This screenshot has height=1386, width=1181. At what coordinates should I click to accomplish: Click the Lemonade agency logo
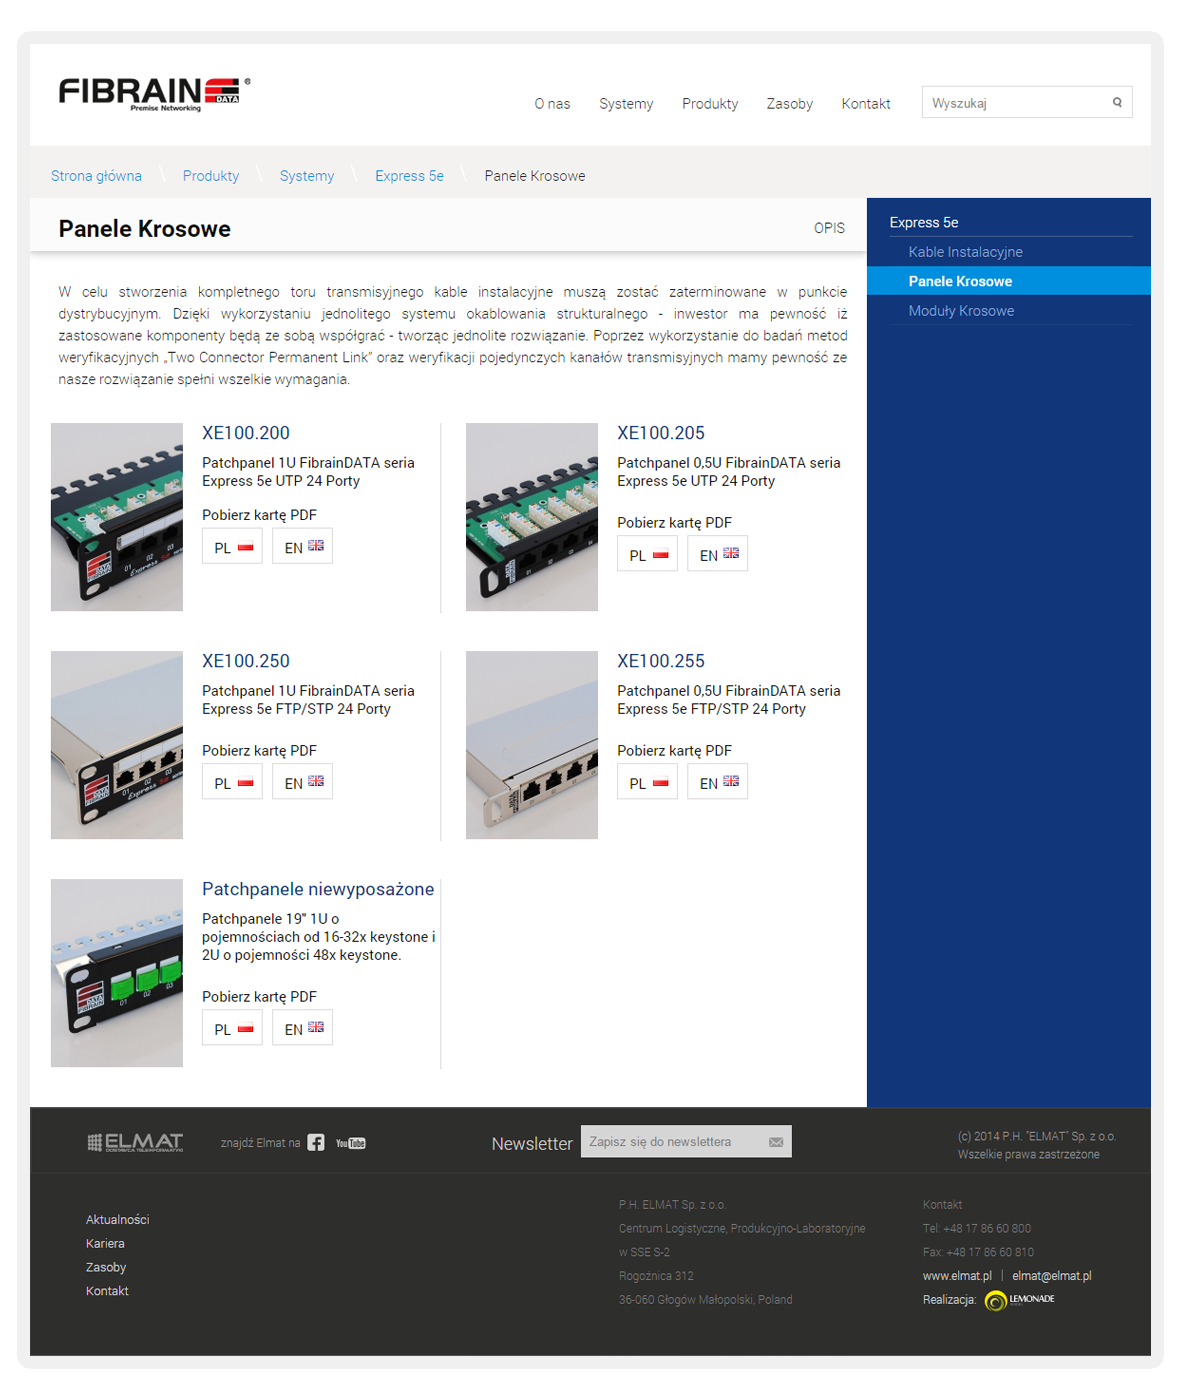[x=1020, y=1300]
